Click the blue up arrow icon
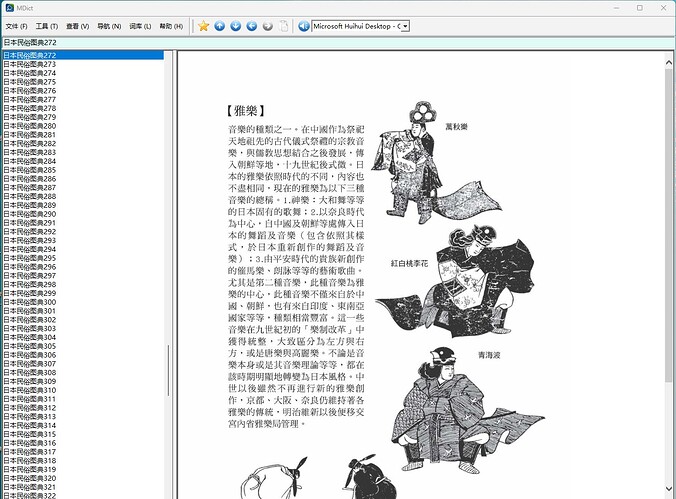The height and width of the screenshot is (499, 676). [219, 26]
